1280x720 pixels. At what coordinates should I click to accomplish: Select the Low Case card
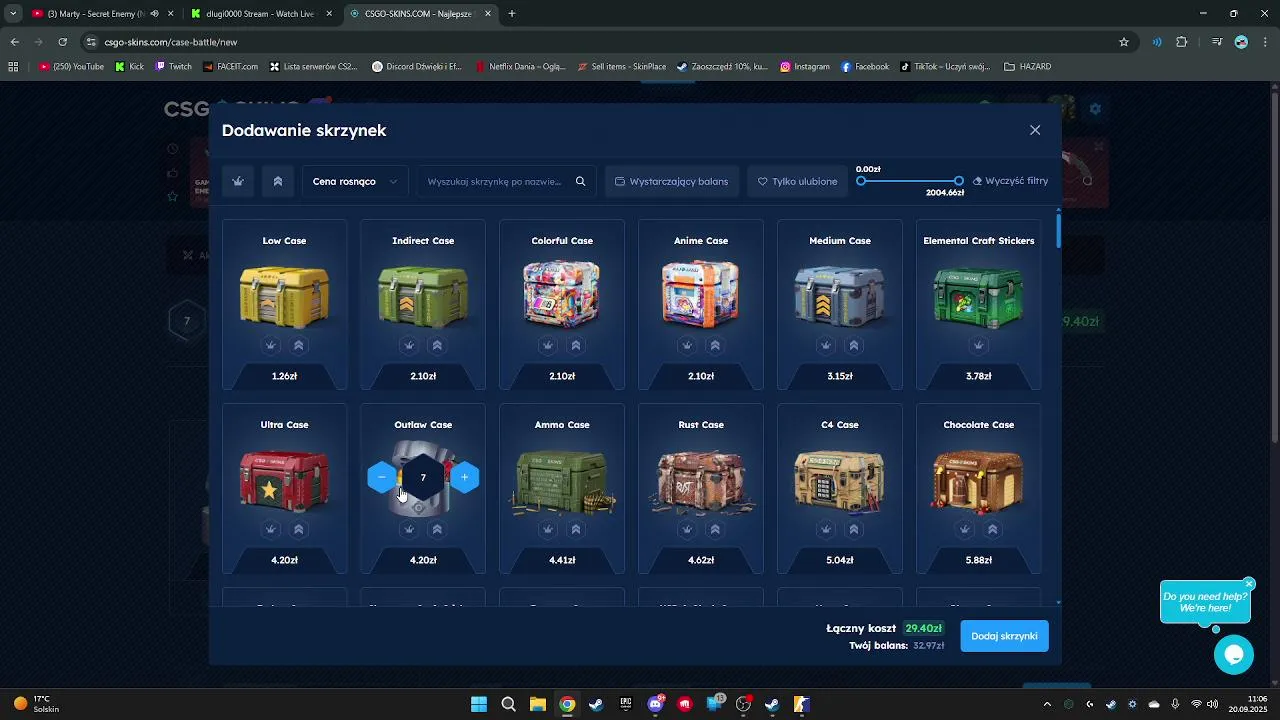284,304
